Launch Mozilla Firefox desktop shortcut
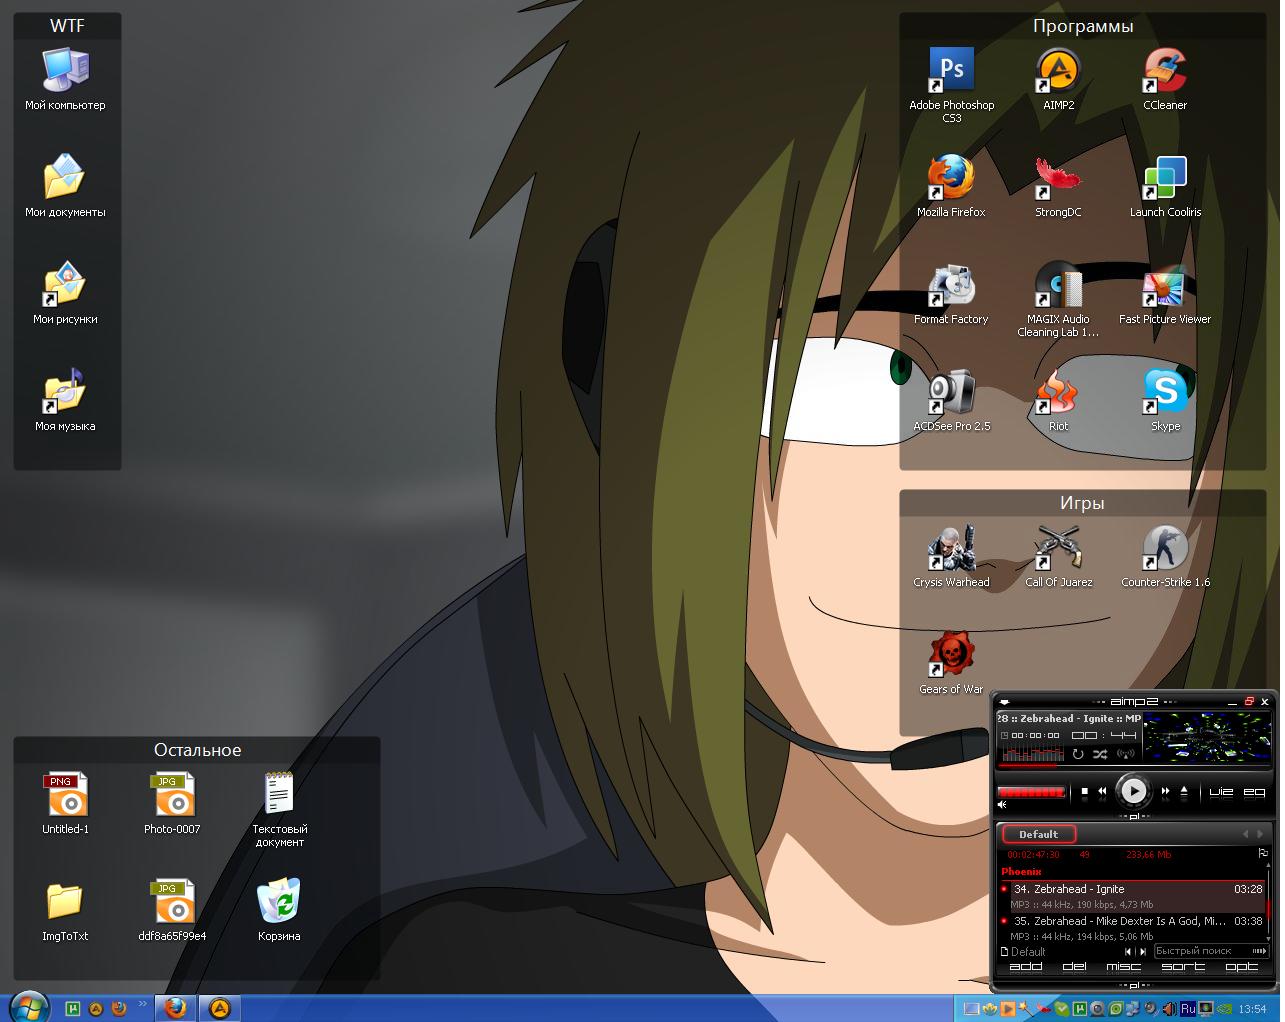This screenshot has width=1285, height=1022. point(951,186)
